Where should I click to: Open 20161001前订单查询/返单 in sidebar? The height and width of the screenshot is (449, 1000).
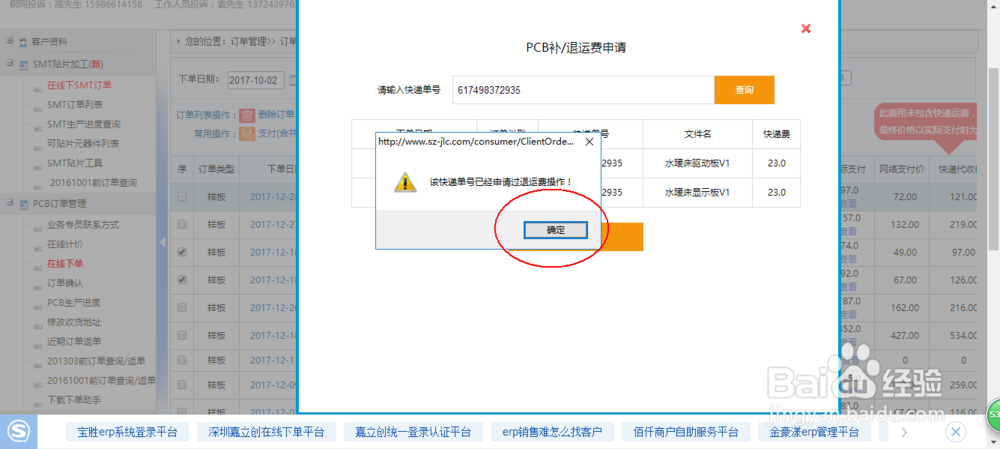point(101,381)
